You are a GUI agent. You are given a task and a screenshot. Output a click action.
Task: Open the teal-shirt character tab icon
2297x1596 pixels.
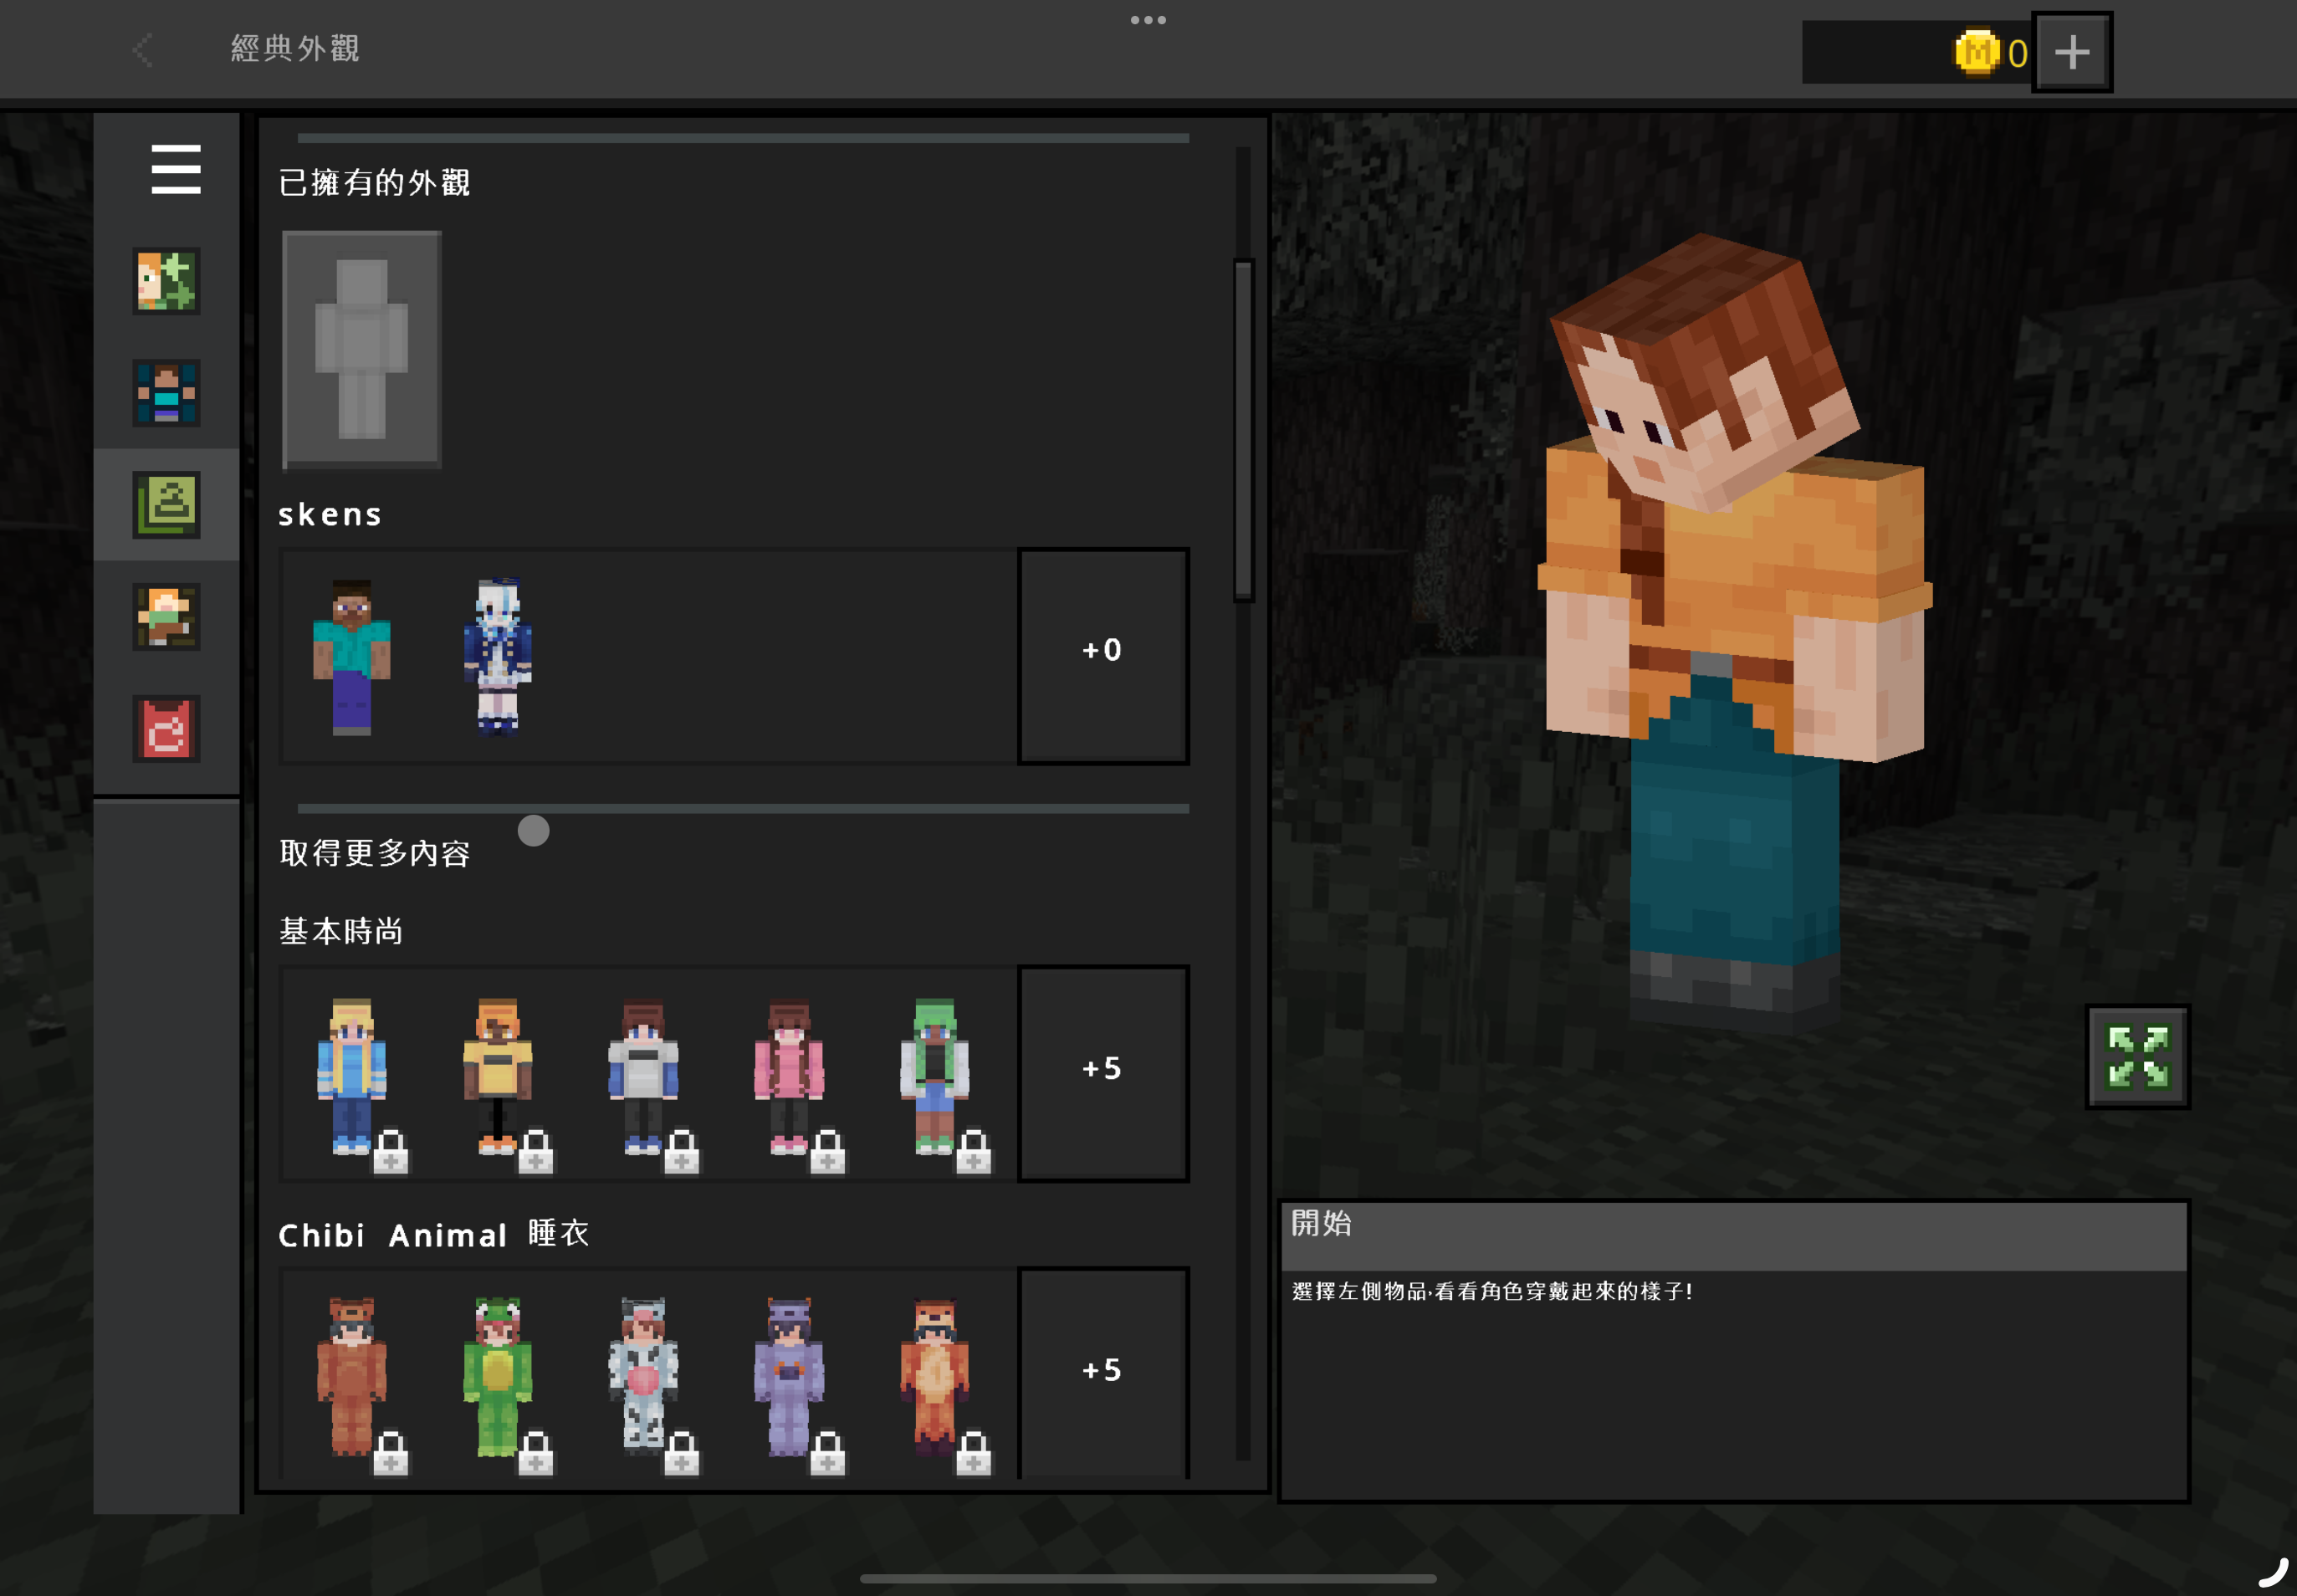coord(166,393)
